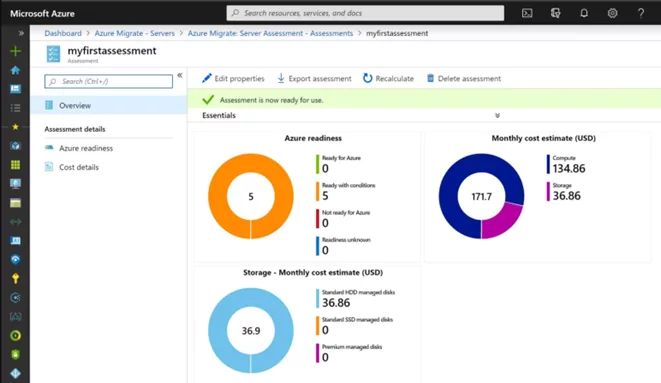661x383 pixels.
Task: Click the Microsoft Azure logo text
Action: point(42,13)
